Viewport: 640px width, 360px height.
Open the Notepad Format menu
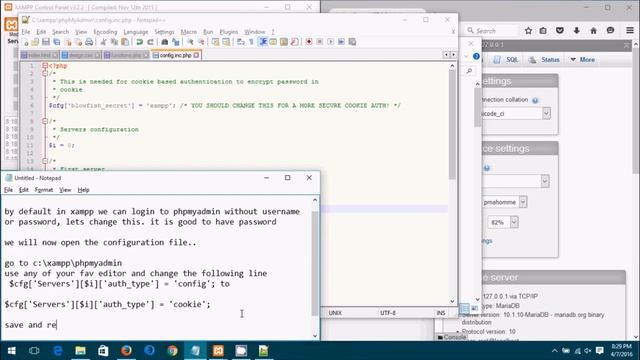click(44, 190)
